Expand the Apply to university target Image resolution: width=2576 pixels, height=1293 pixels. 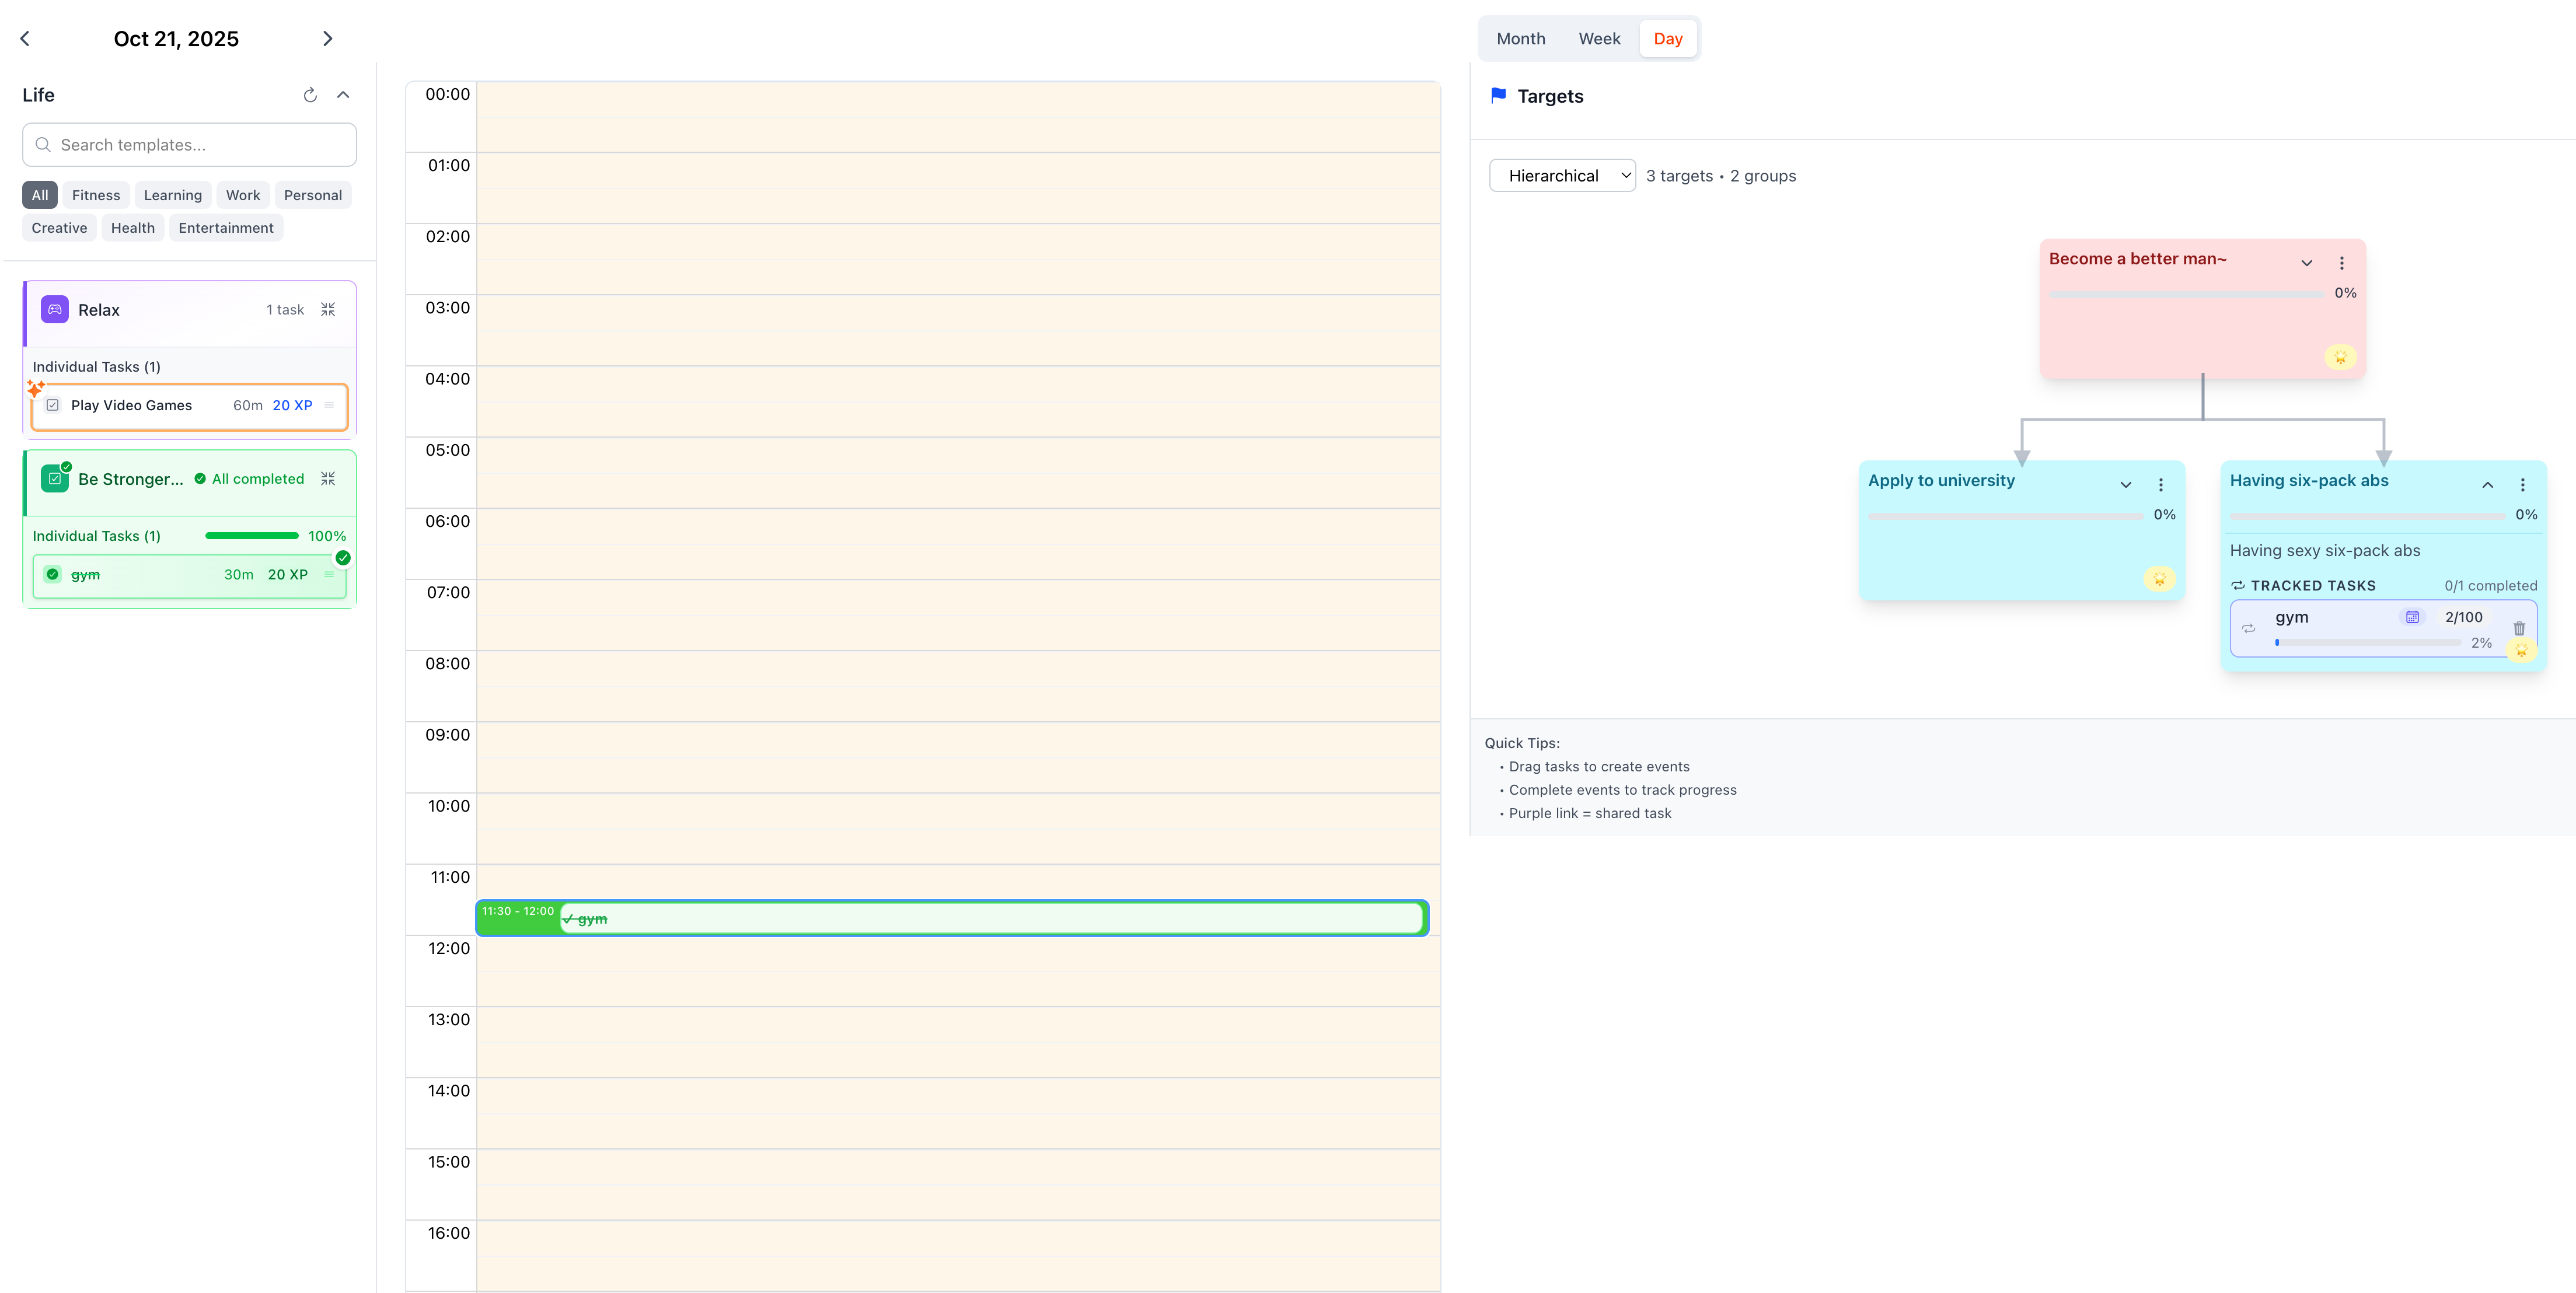[x=2125, y=485]
